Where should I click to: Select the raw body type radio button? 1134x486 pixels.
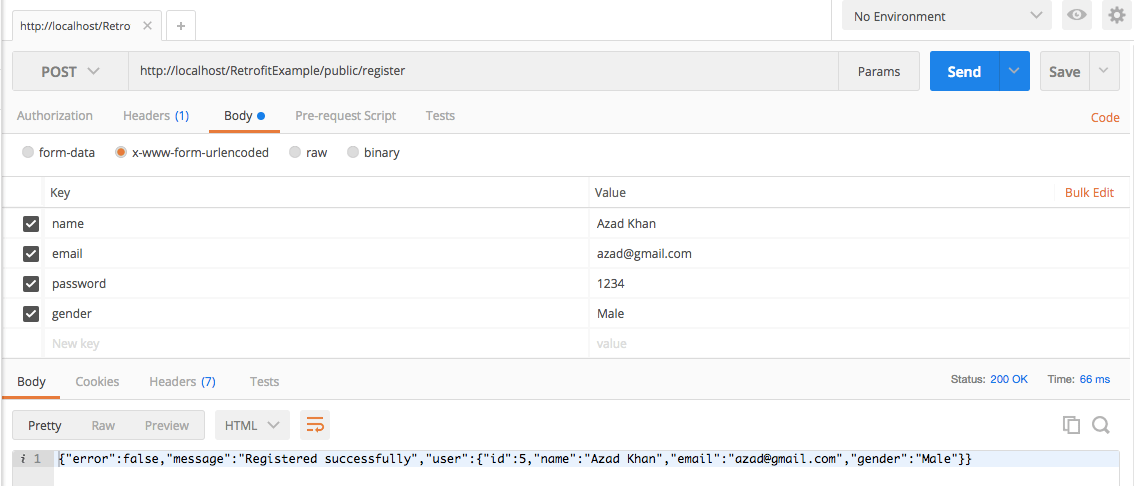click(x=295, y=153)
